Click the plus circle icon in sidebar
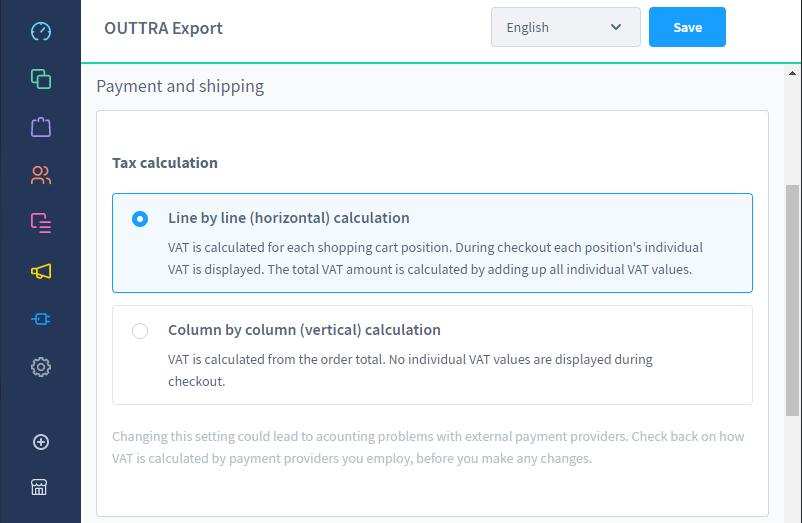Screen dimensions: 802x523 pyautogui.click(x=41, y=442)
